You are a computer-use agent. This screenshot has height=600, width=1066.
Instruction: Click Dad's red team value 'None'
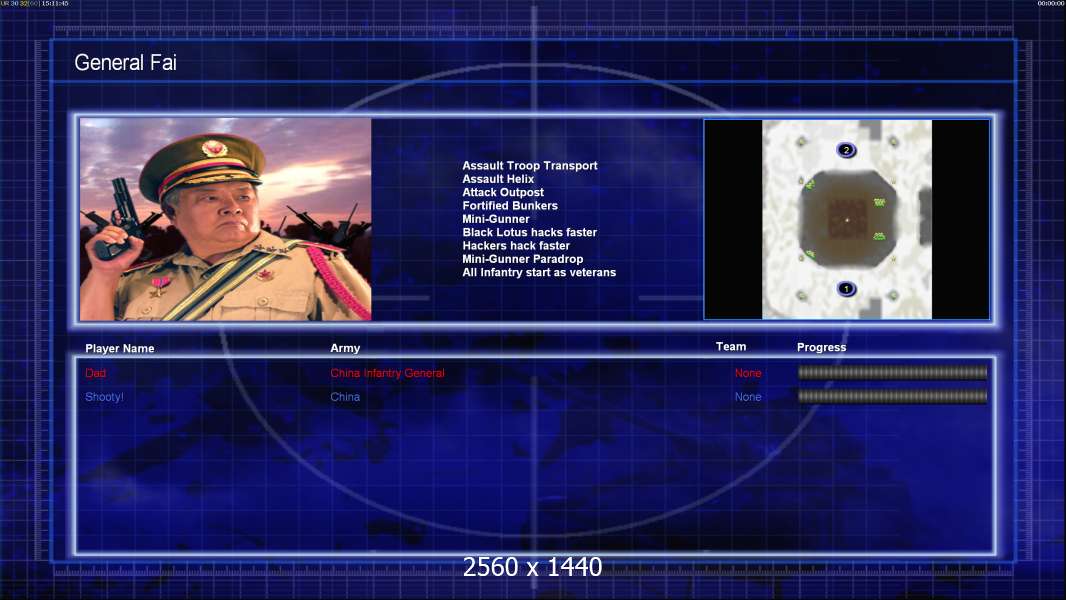pos(748,373)
